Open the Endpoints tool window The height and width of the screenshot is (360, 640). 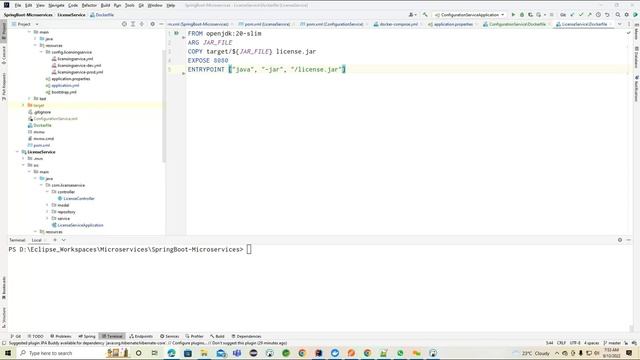click(141, 336)
